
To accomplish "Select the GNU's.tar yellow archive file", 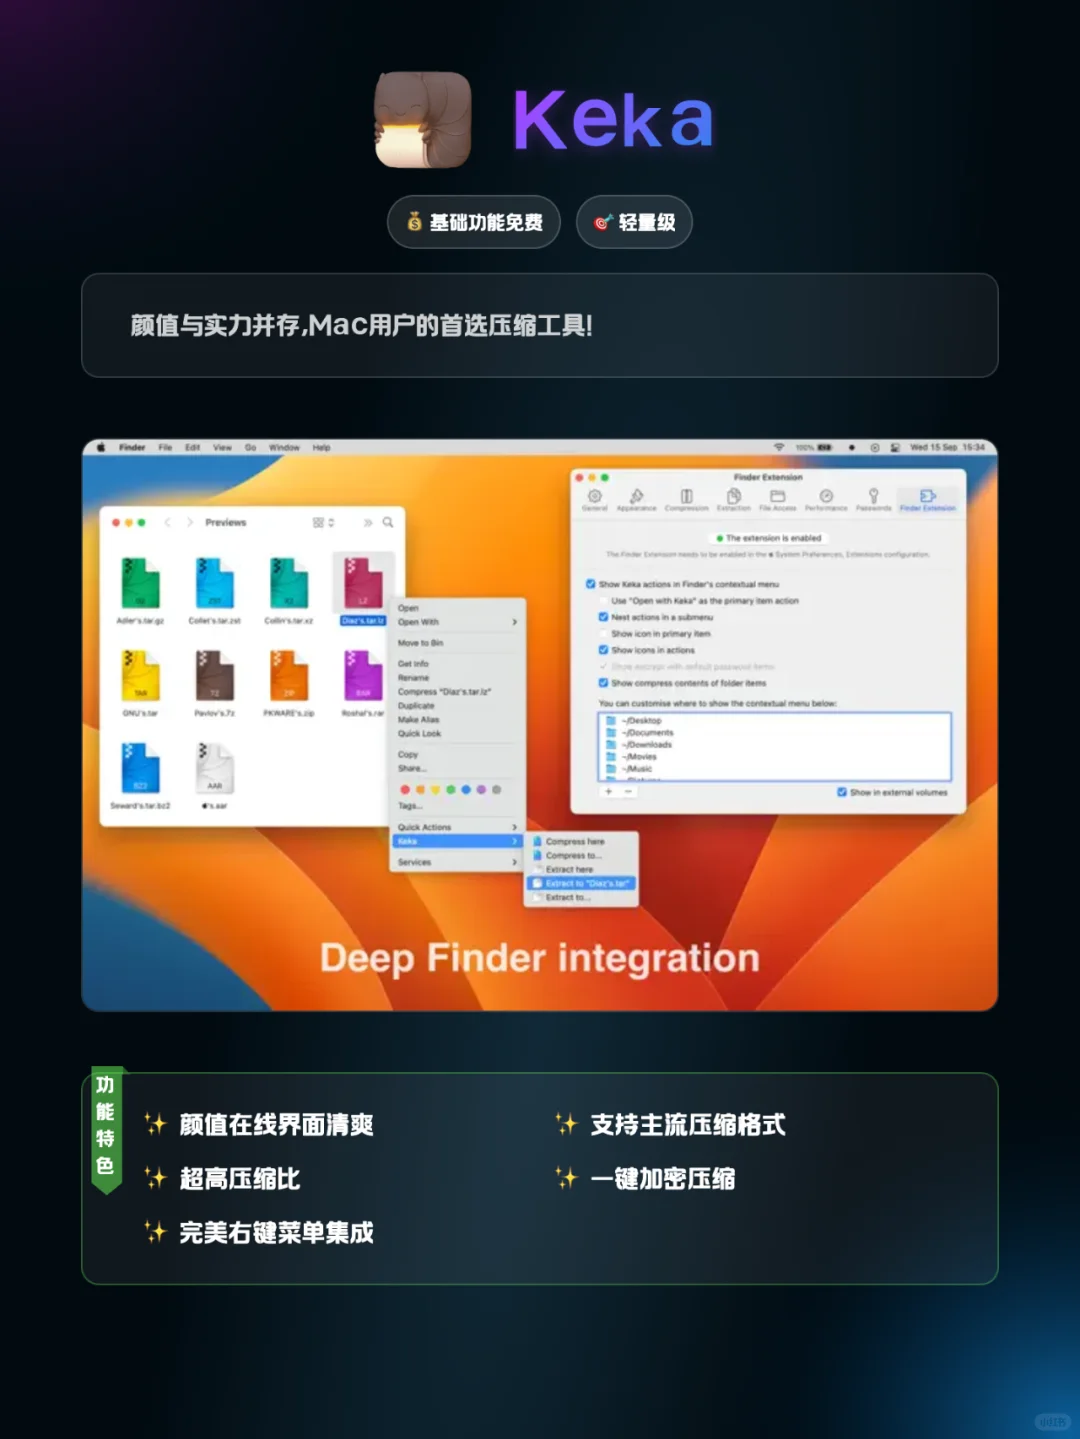I will pyautogui.click(x=140, y=676).
